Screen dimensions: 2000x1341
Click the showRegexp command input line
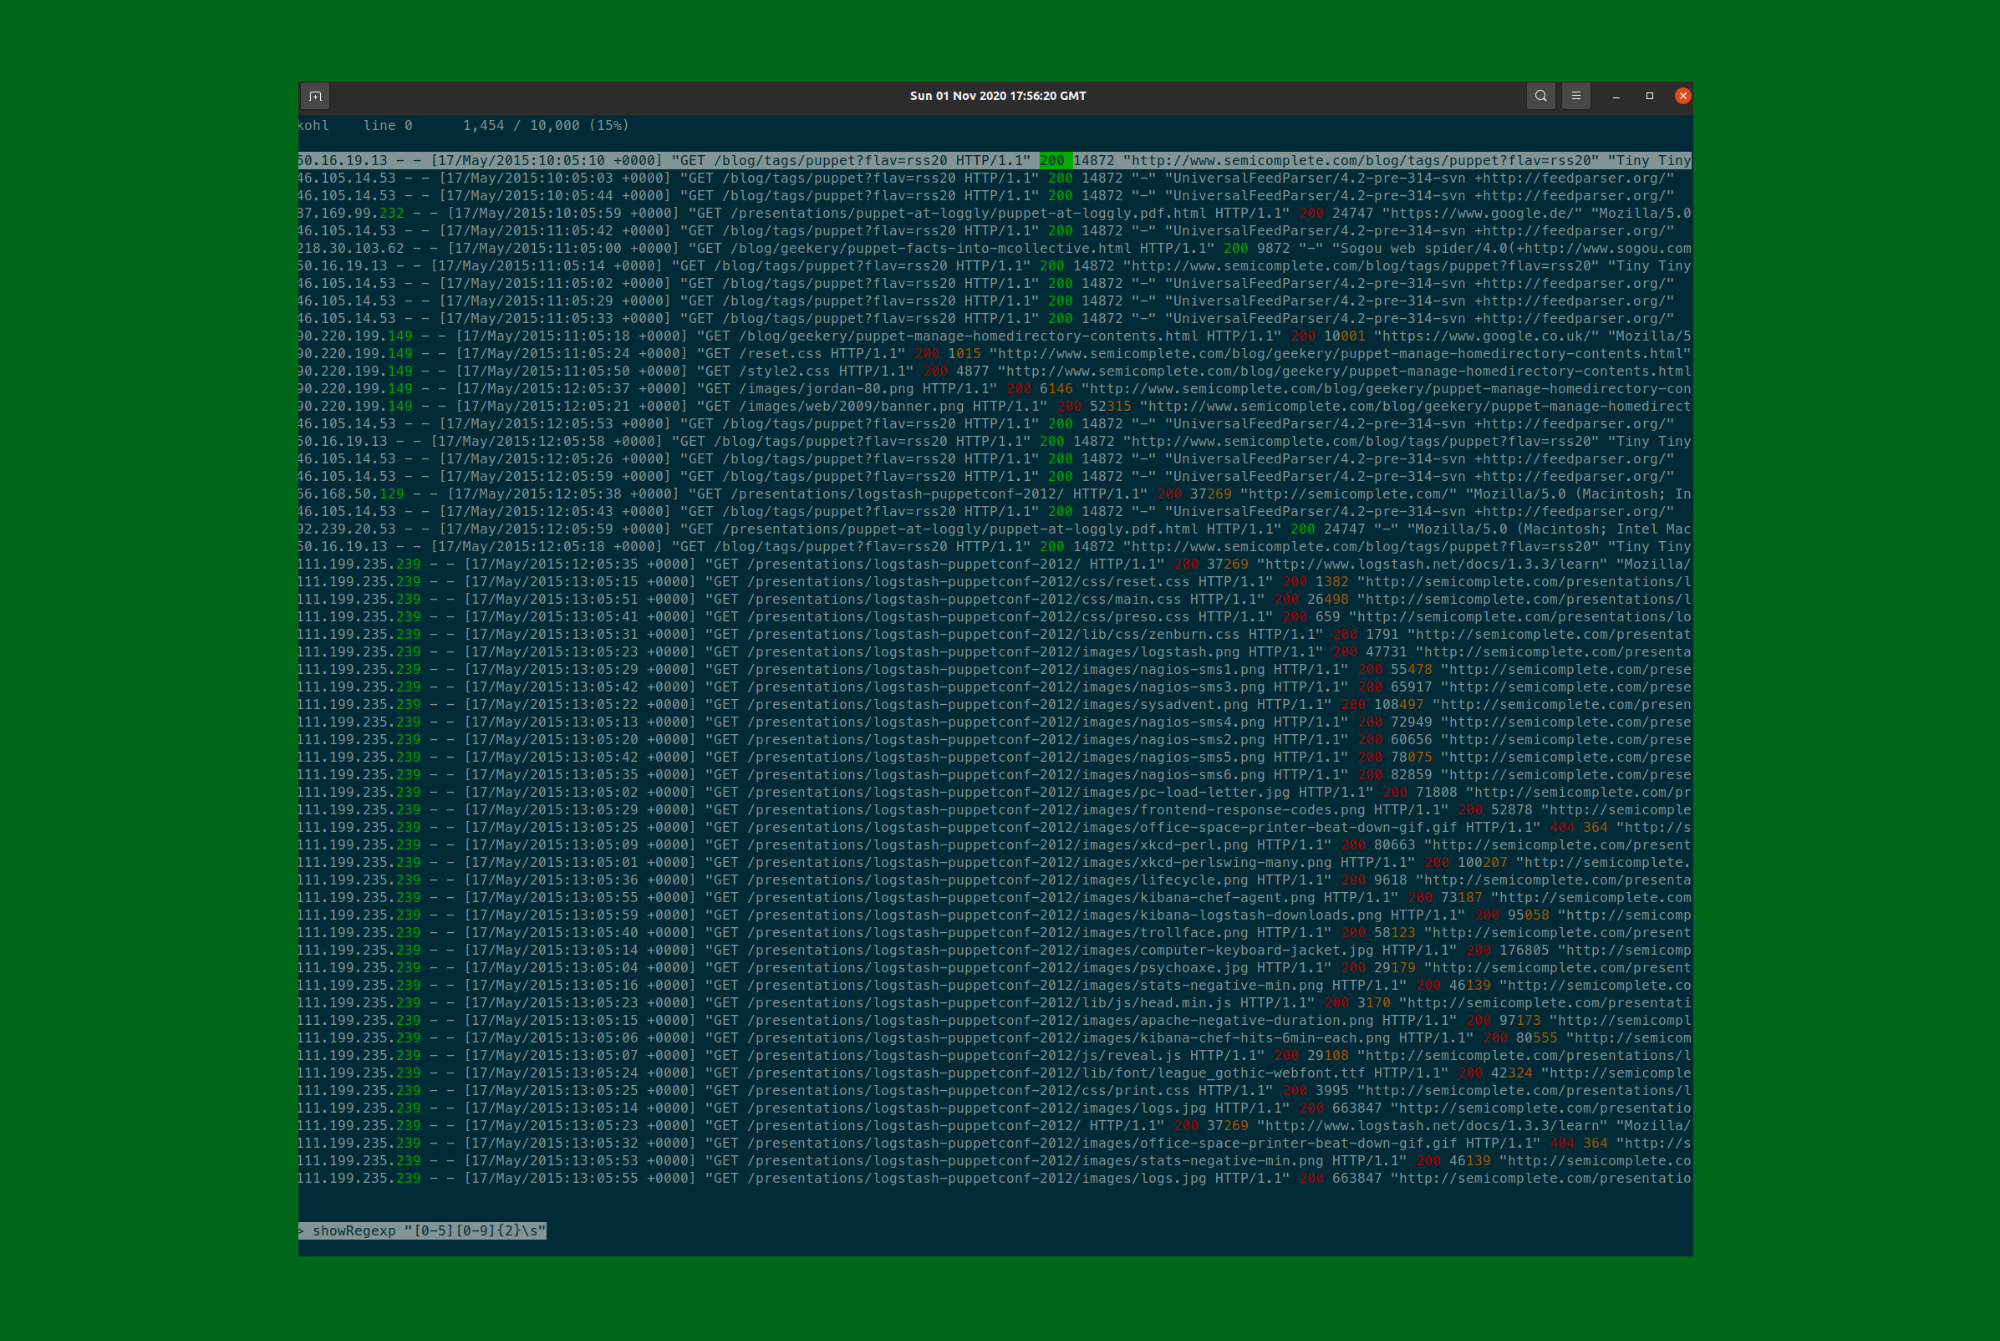(x=423, y=1231)
